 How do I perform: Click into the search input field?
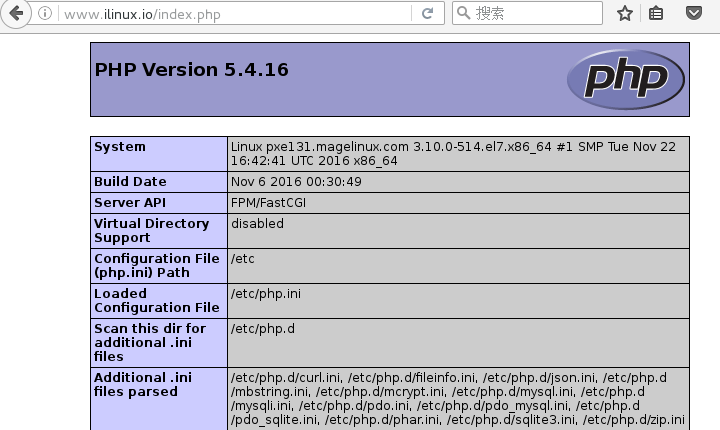pyautogui.click(x=535, y=14)
